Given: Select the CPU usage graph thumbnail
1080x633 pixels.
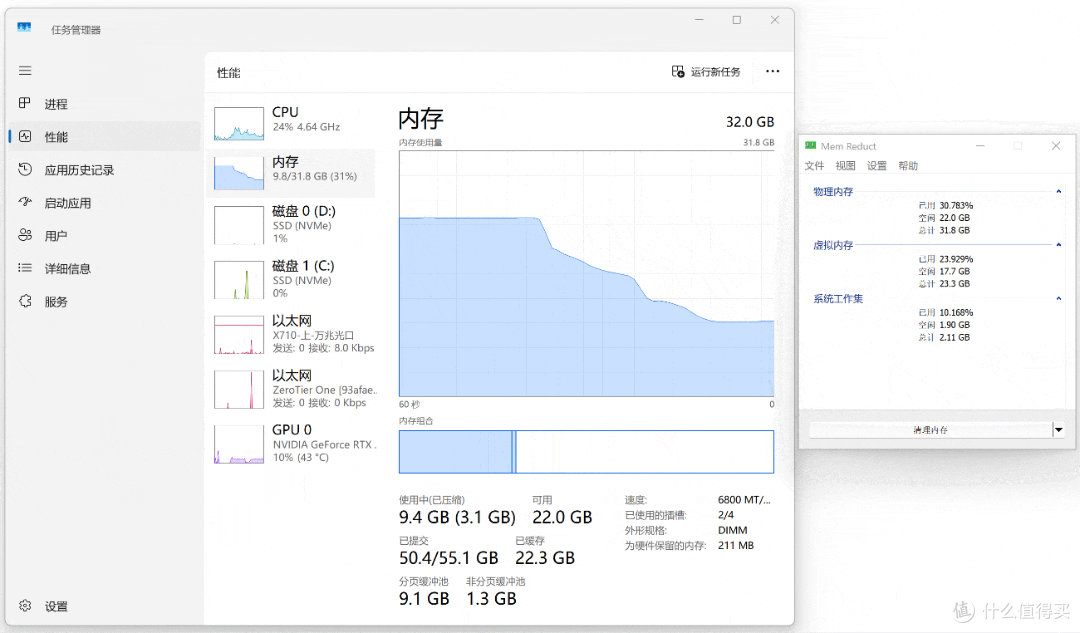Looking at the screenshot, I should tap(238, 124).
